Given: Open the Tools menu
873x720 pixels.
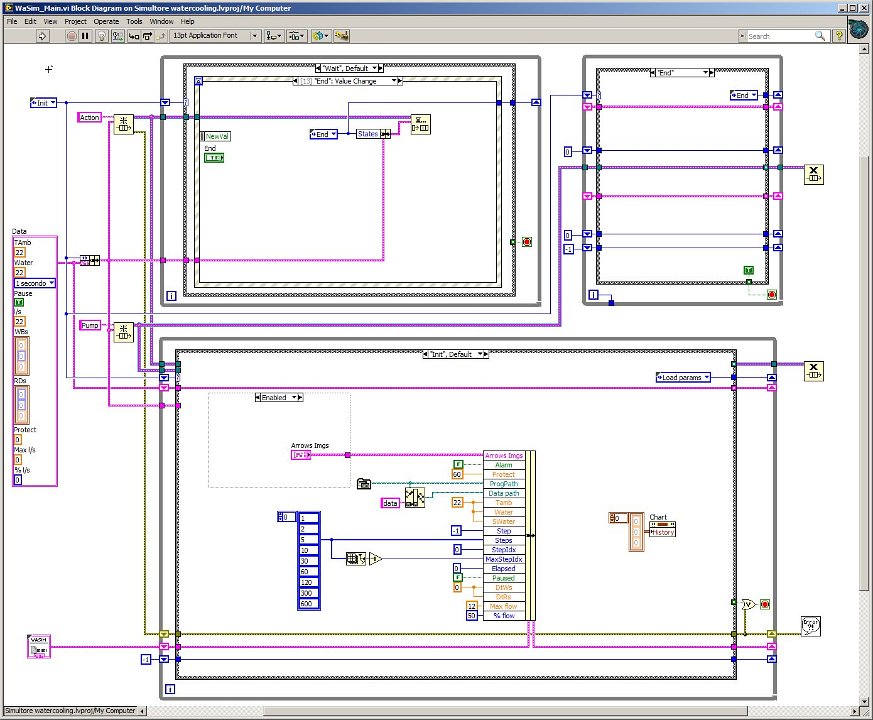Looking at the screenshot, I should click(134, 21).
